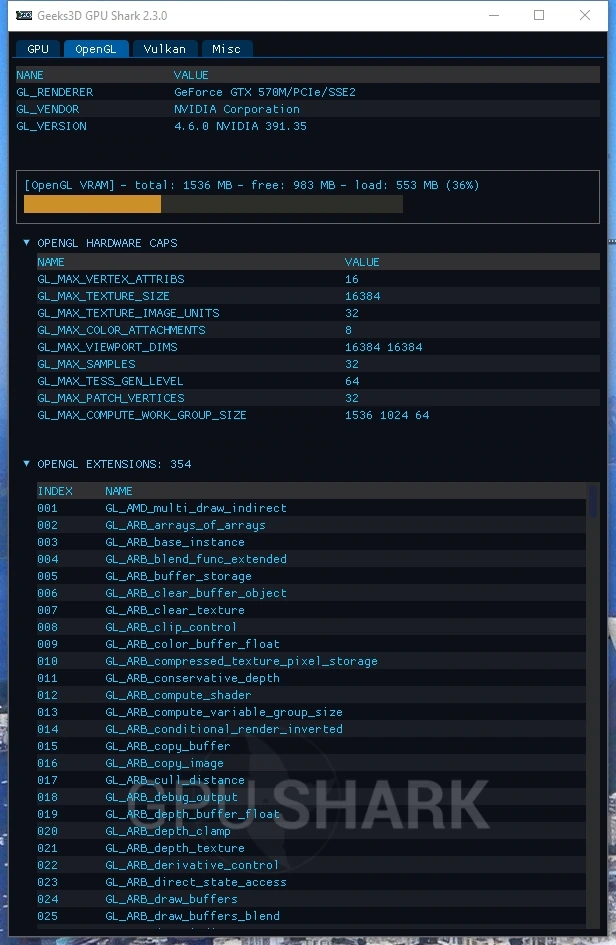Select the OpenGL tab

[95, 49]
